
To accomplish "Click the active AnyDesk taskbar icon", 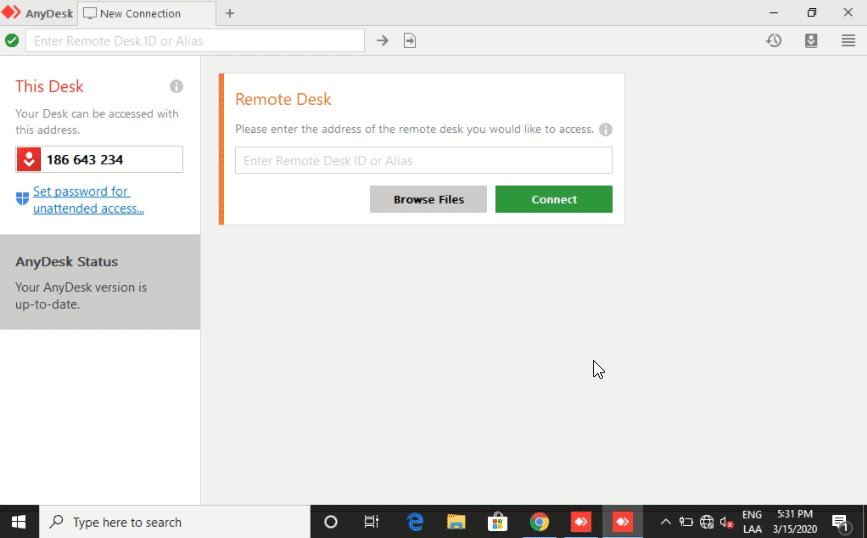I will tap(623, 521).
